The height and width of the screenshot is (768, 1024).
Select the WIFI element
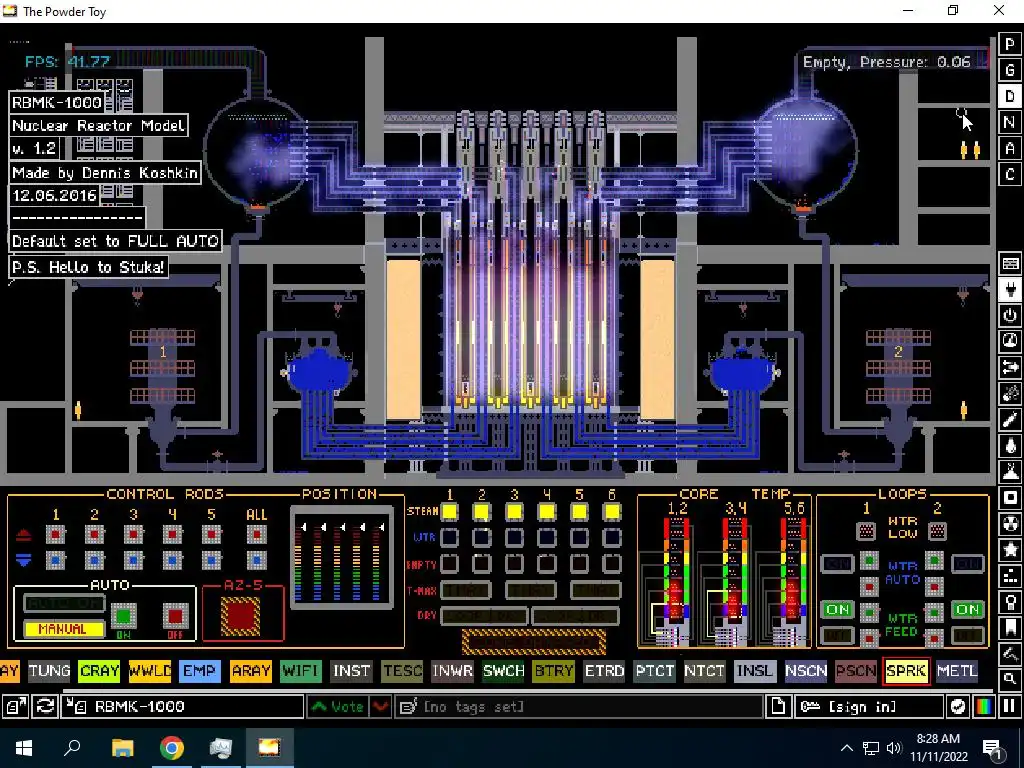[301, 671]
